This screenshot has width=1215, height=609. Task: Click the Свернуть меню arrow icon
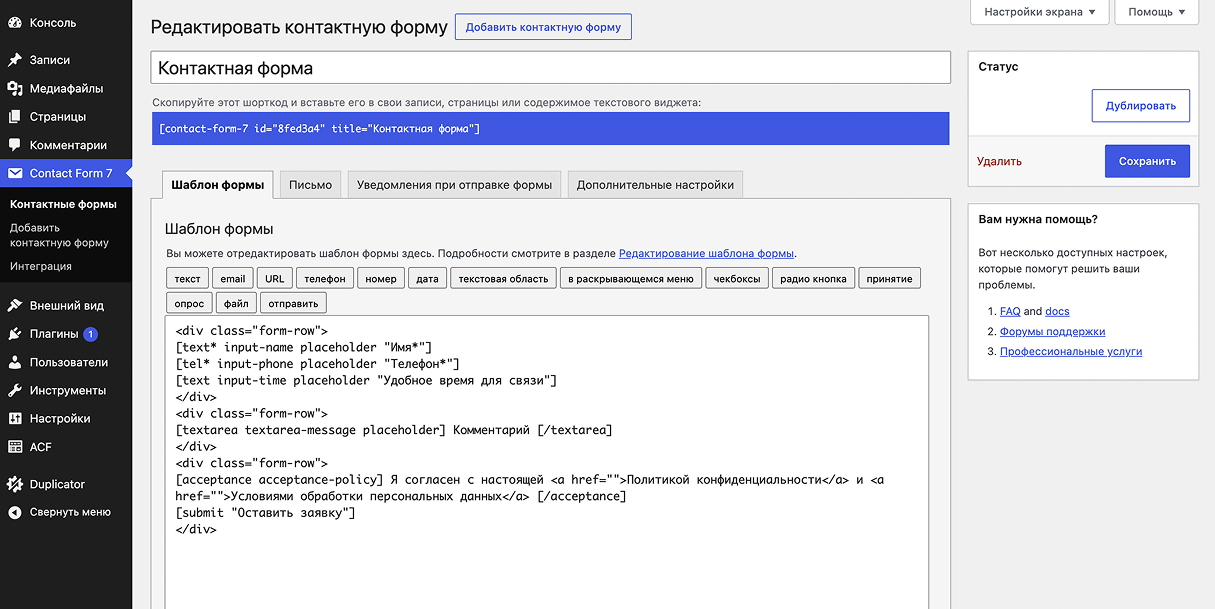tap(15, 512)
